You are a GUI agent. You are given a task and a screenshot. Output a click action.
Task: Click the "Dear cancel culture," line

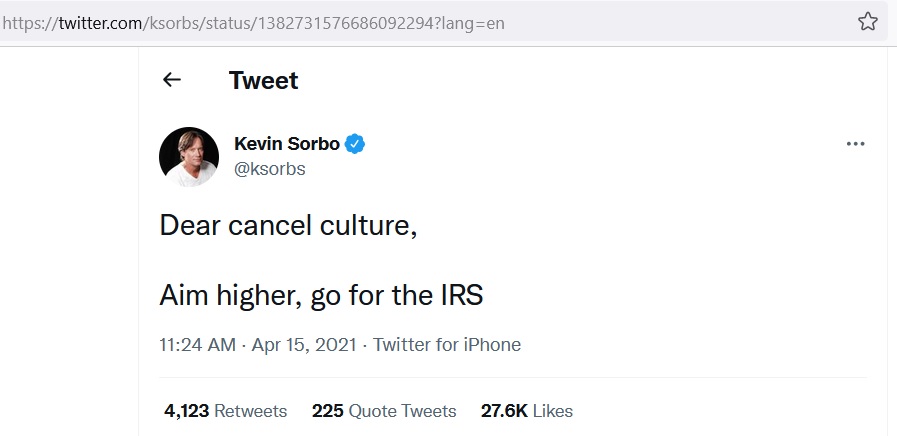click(x=288, y=225)
